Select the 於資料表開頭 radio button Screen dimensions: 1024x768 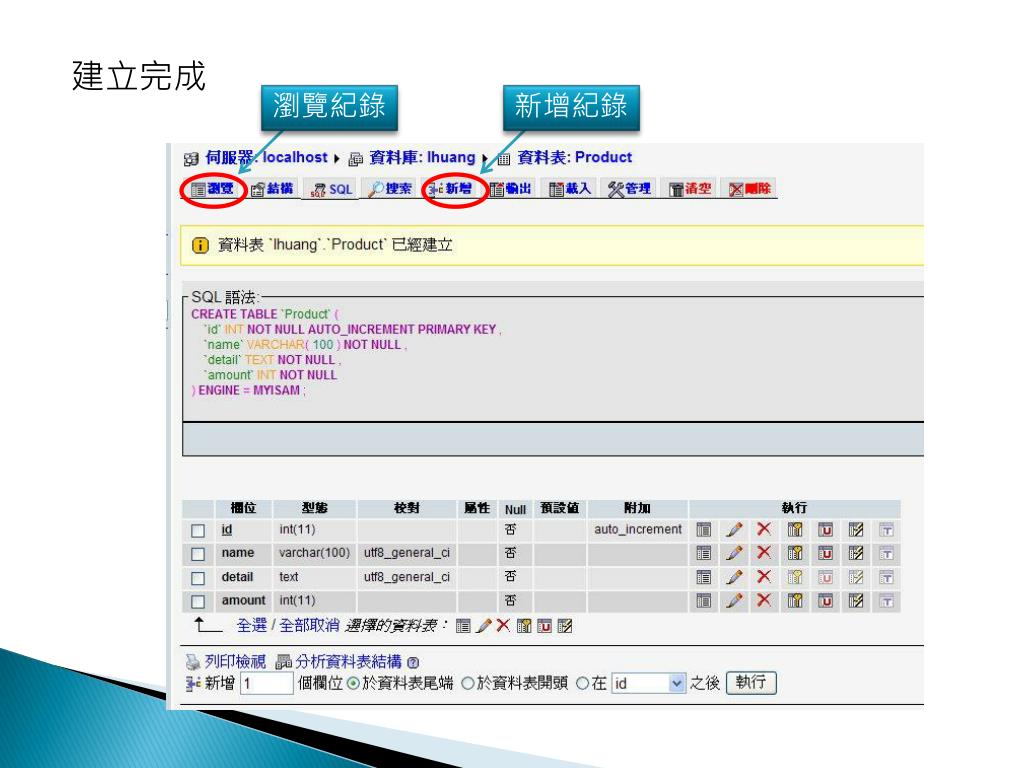click(468, 684)
